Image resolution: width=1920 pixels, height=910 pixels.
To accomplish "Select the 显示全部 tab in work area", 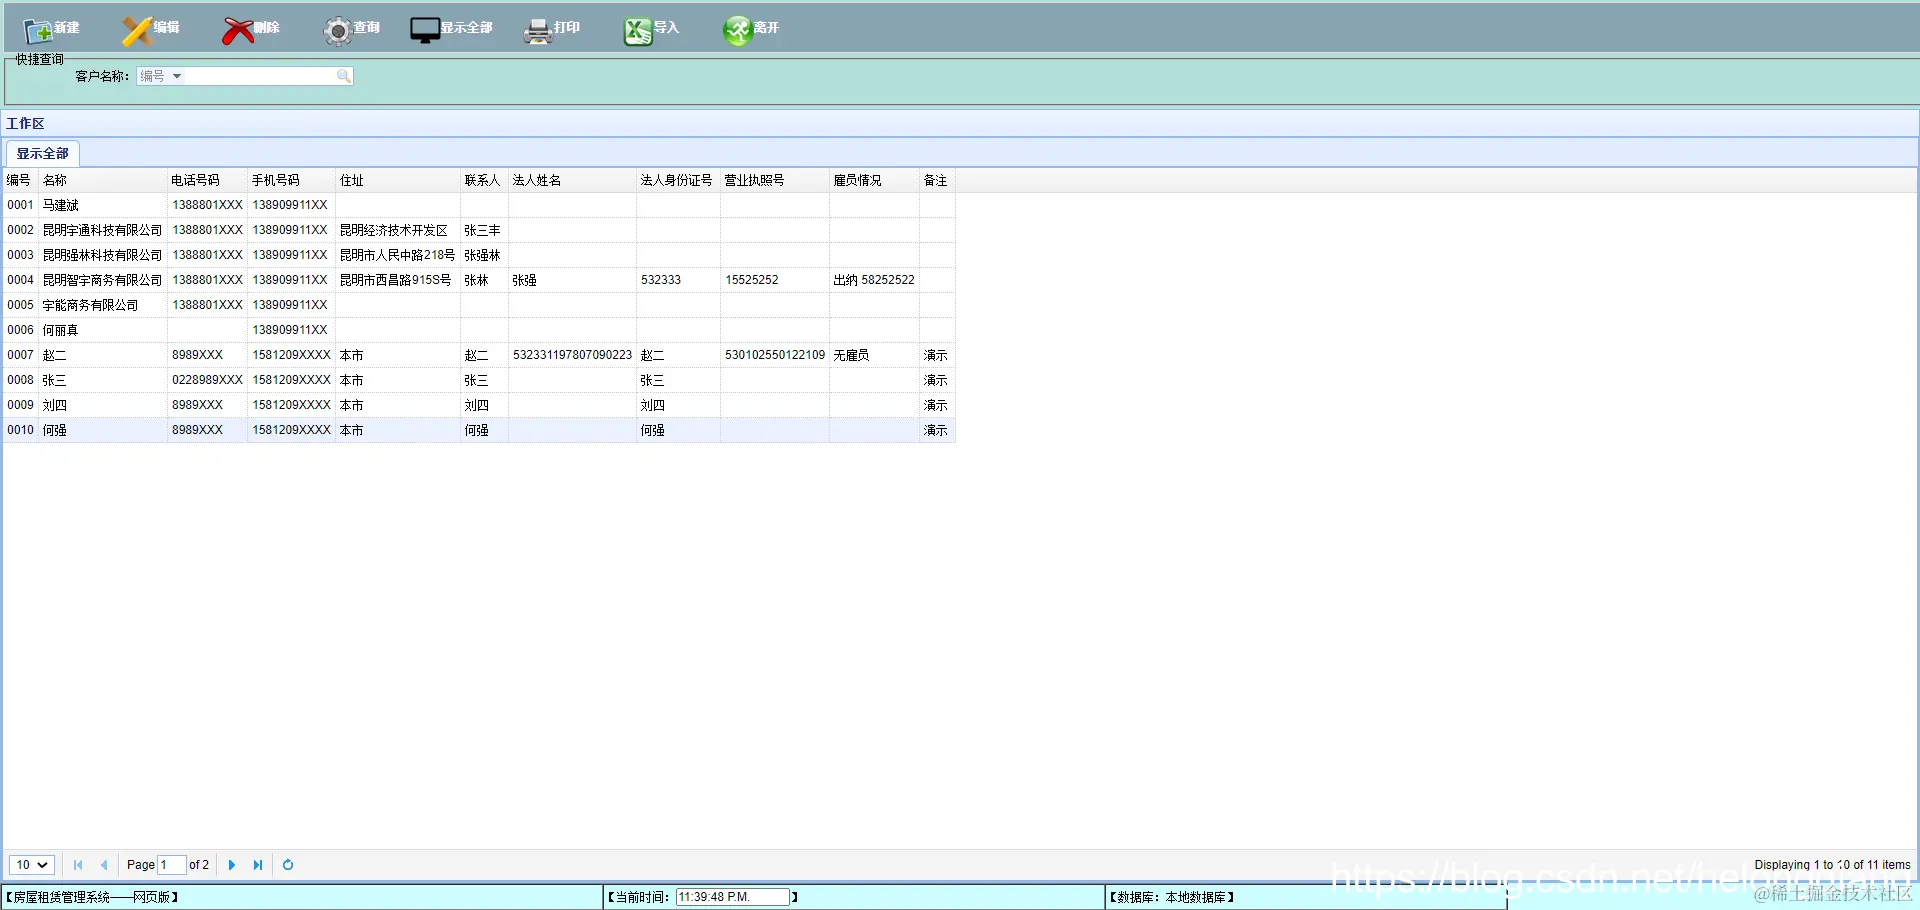I will point(43,154).
